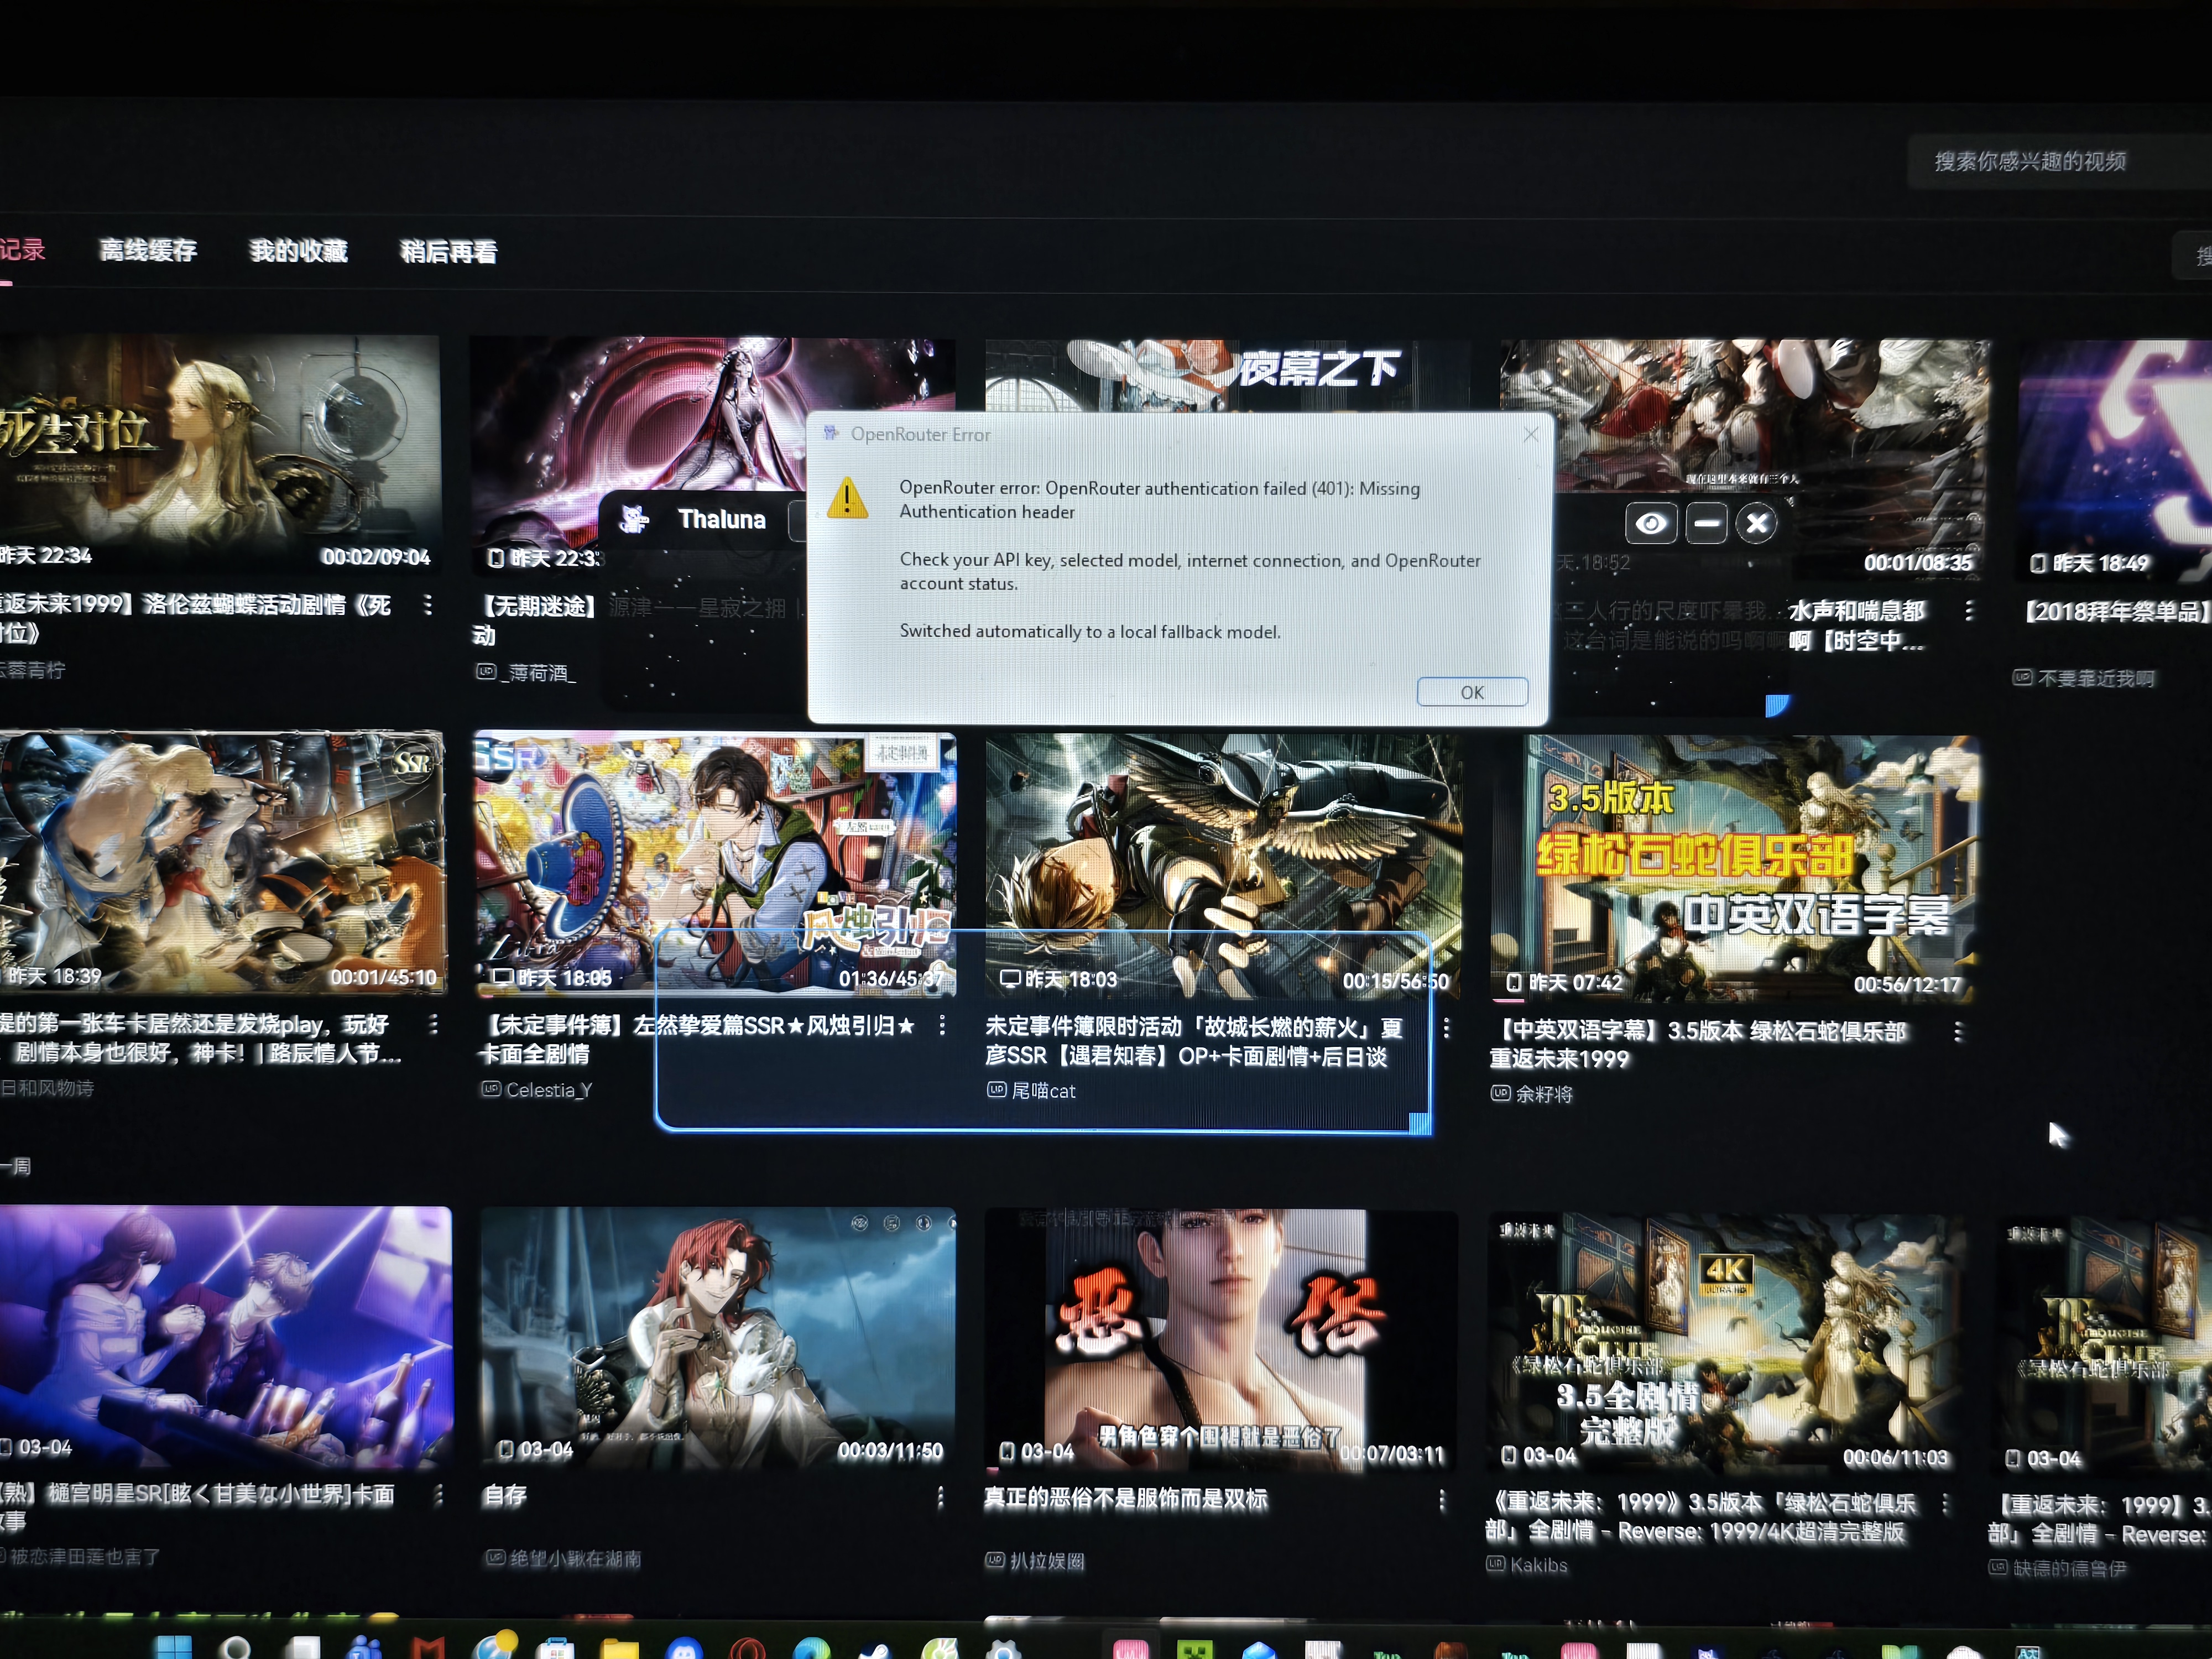Open options menu for 自存 video
The width and height of the screenshot is (2212, 1659).
pos(940,1497)
